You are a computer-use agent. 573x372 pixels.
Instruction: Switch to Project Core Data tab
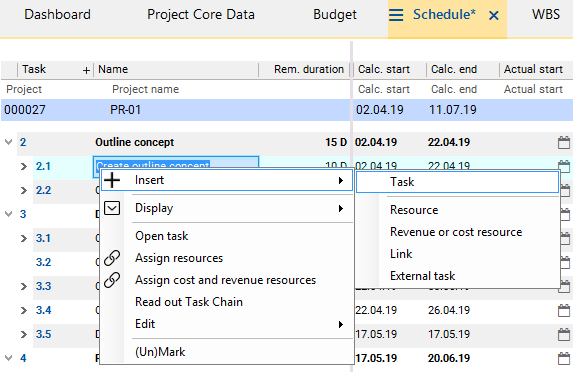click(x=201, y=15)
